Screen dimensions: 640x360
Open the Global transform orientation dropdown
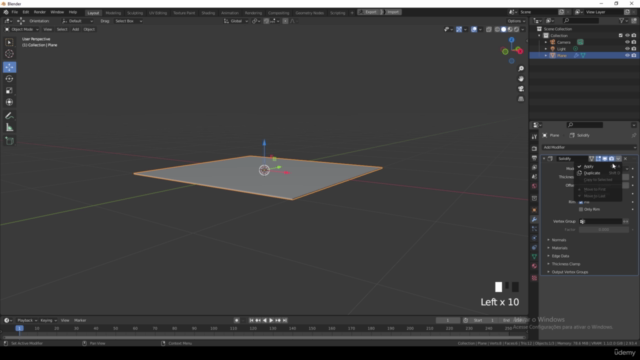tap(236, 21)
